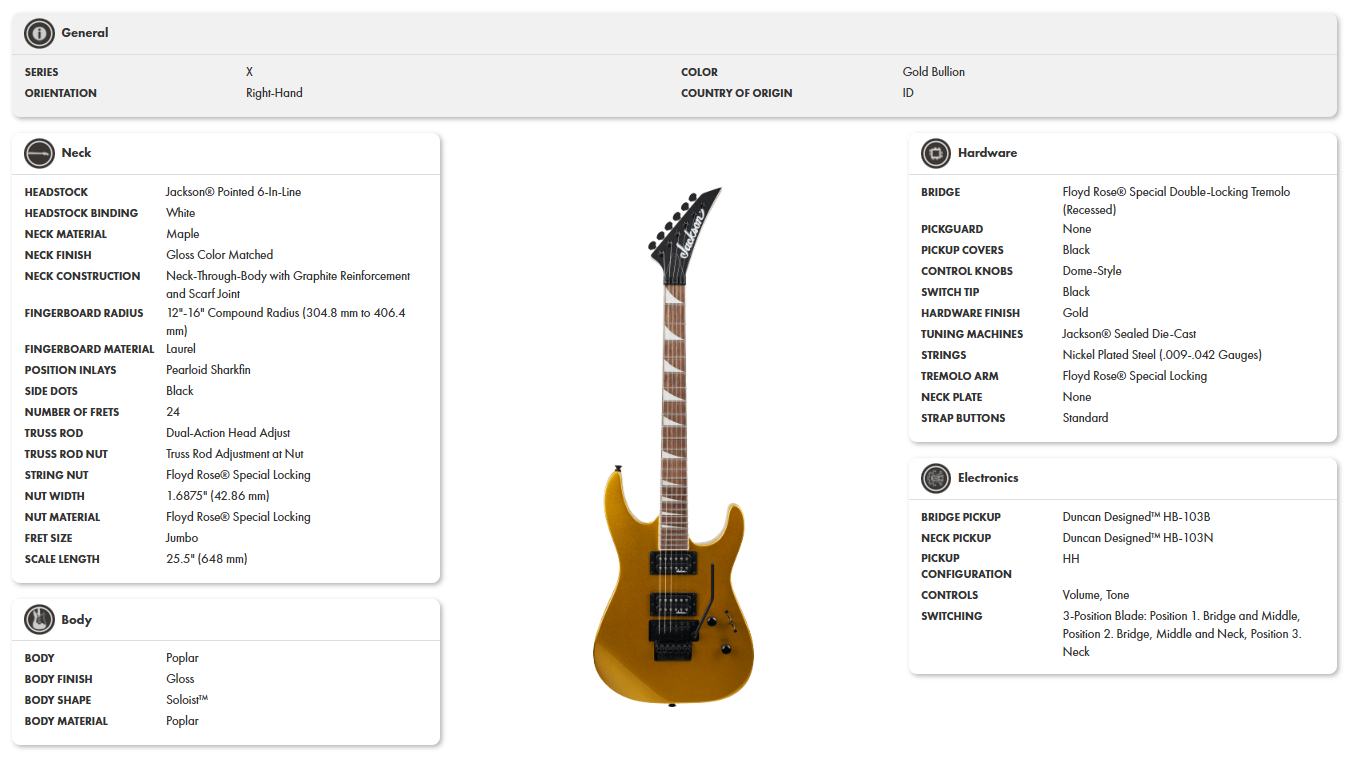
Task: Click the Gold Bullion color value
Action: [x=934, y=72]
